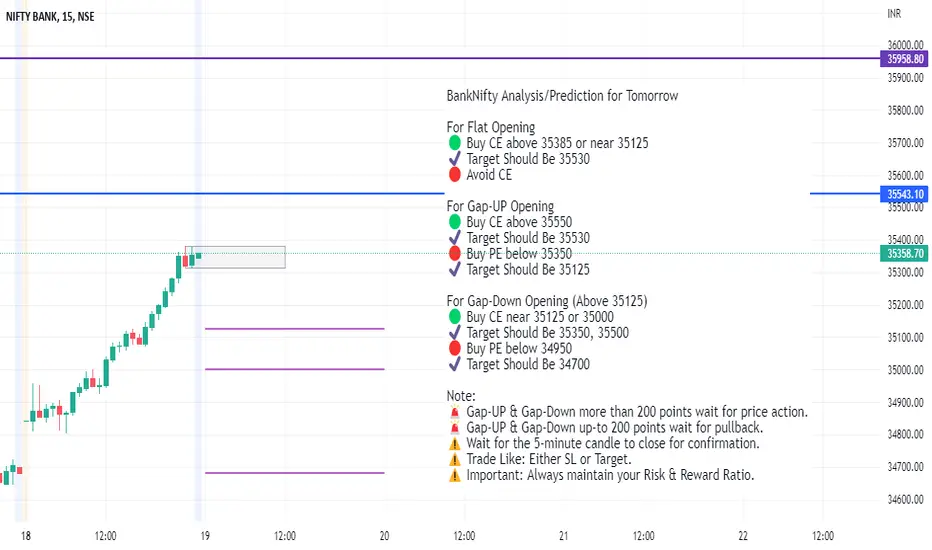Click date 20 on the time axis
The height and width of the screenshot is (550, 932).
point(385,536)
